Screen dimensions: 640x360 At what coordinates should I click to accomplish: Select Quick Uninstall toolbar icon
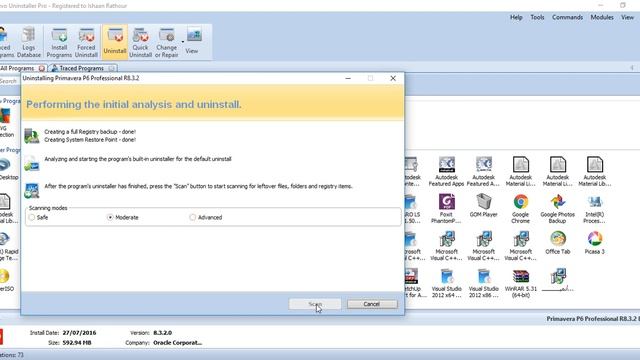coord(140,42)
